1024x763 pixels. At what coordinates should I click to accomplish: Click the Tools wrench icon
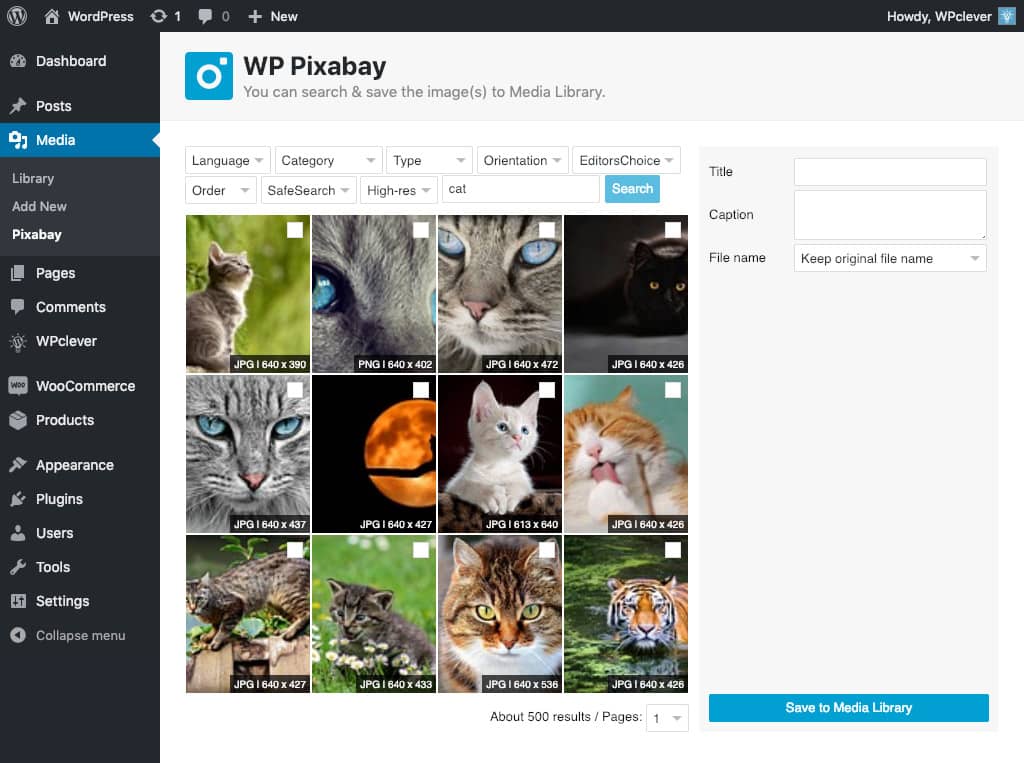[x=18, y=567]
